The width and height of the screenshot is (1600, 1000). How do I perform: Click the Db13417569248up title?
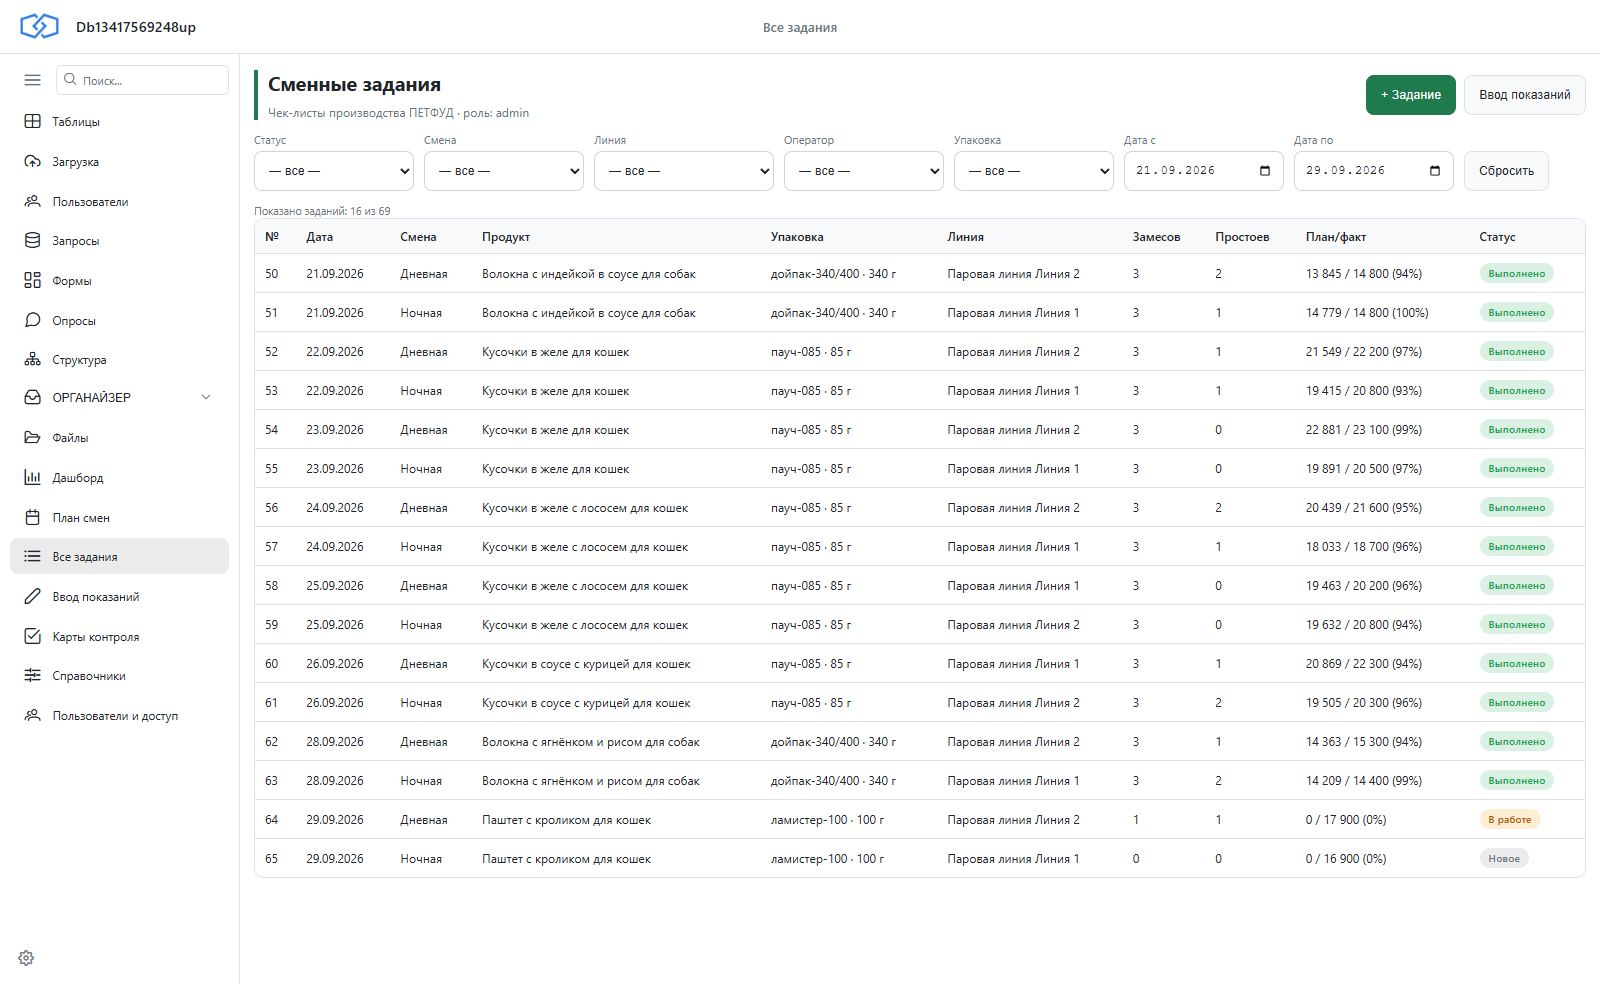click(x=136, y=27)
